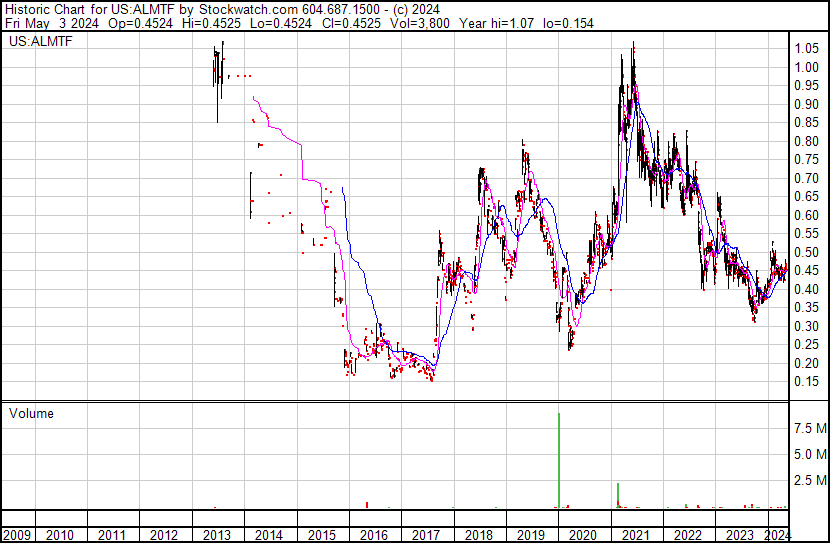Click the 0.15 price axis label
Viewport: 830px width, 543px height.
pos(806,382)
